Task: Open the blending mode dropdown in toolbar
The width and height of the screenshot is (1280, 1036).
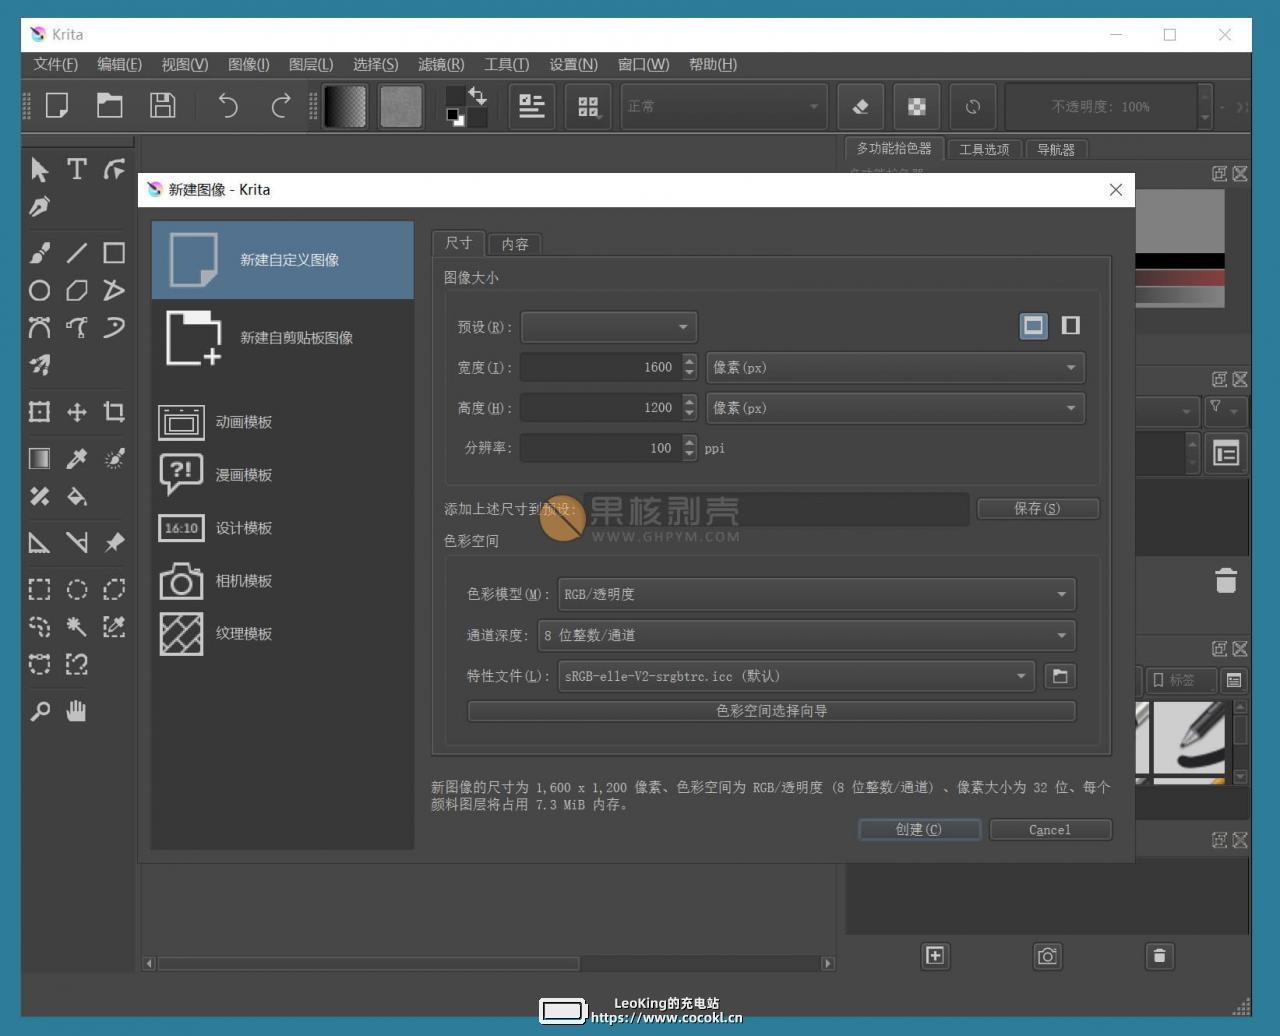Action: coord(724,106)
